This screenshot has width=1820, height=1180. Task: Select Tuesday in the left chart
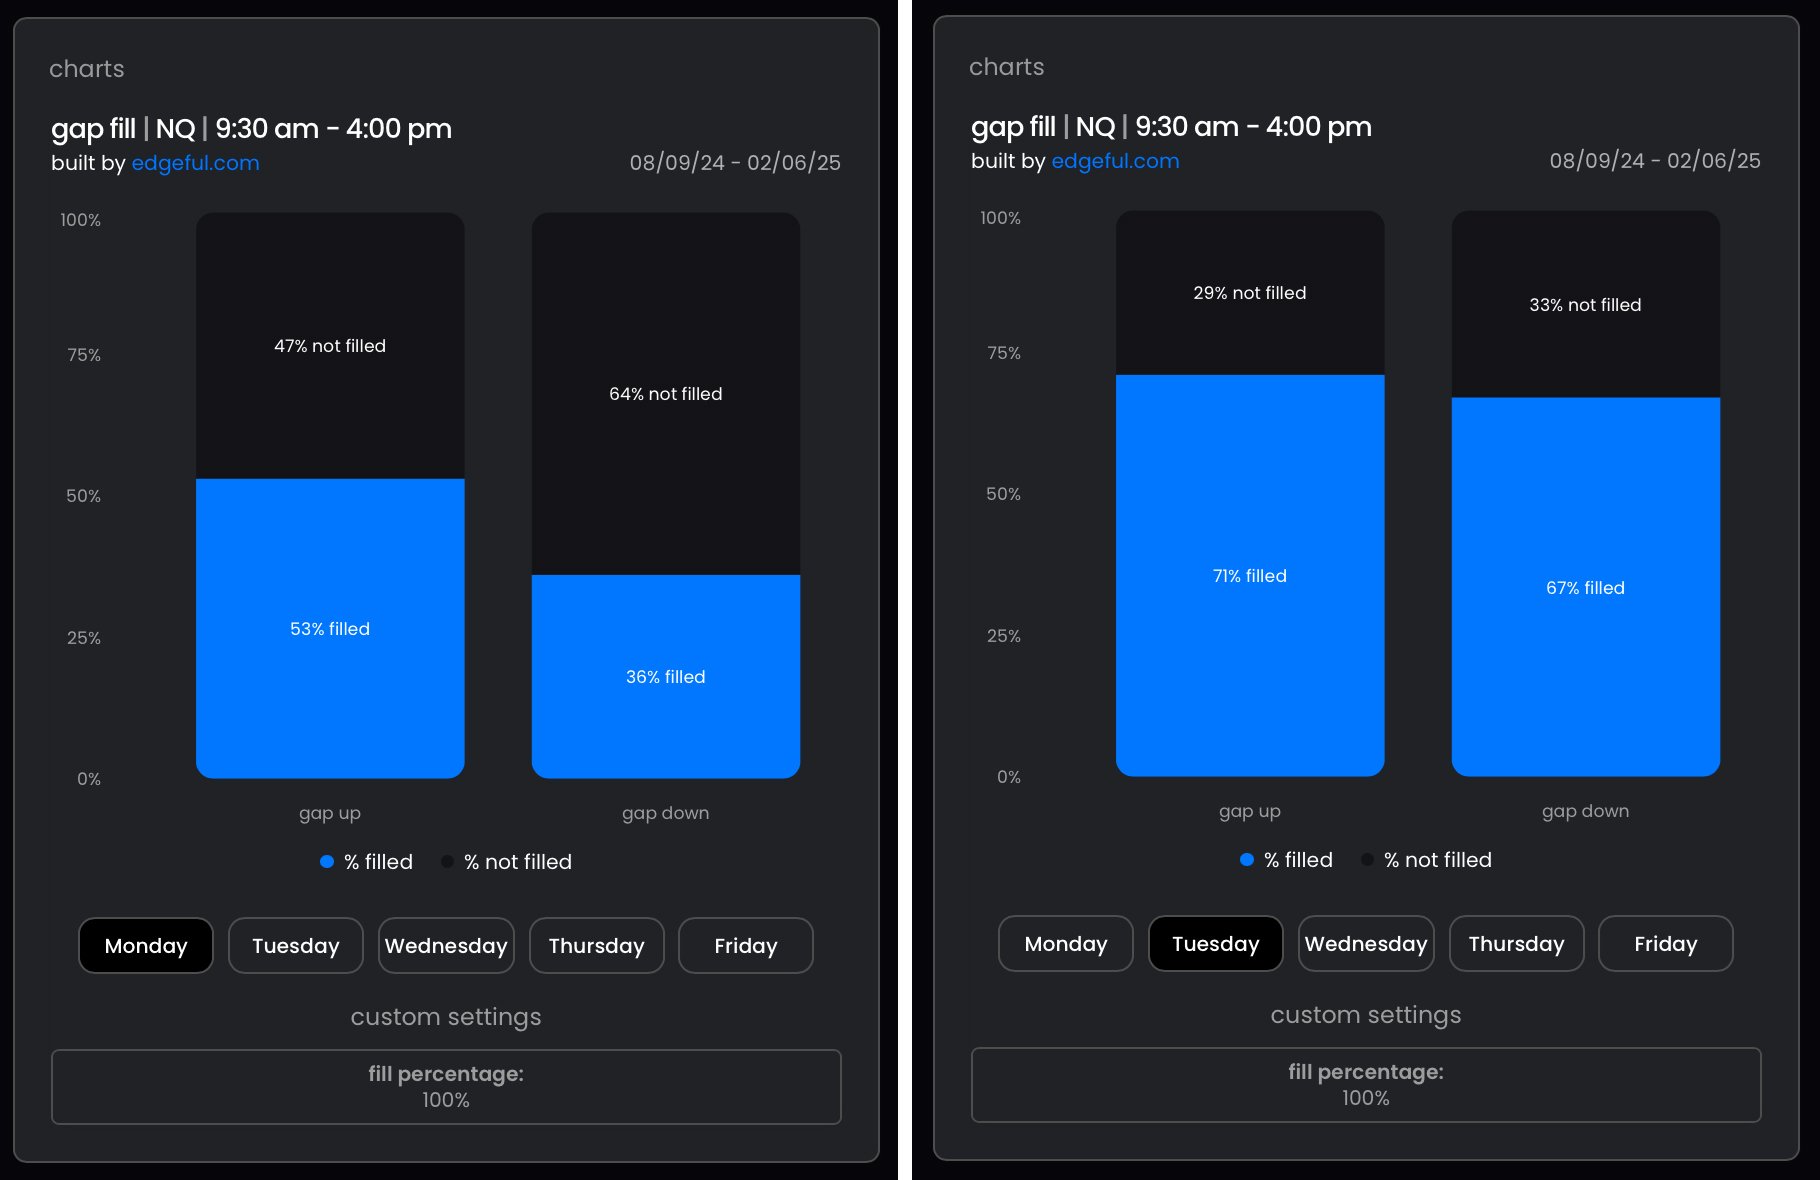(x=296, y=945)
